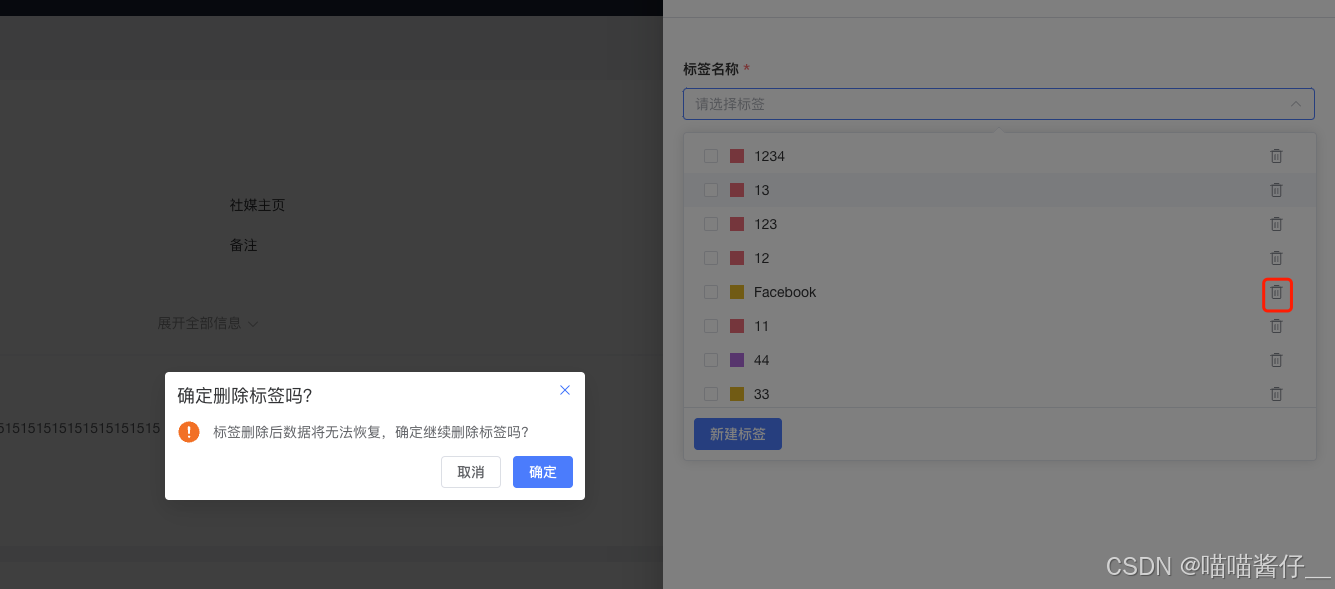Cancel the delete dialog with 取消
Screen dimensions: 1335x589
pyautogui.click(x=470, y=472)
